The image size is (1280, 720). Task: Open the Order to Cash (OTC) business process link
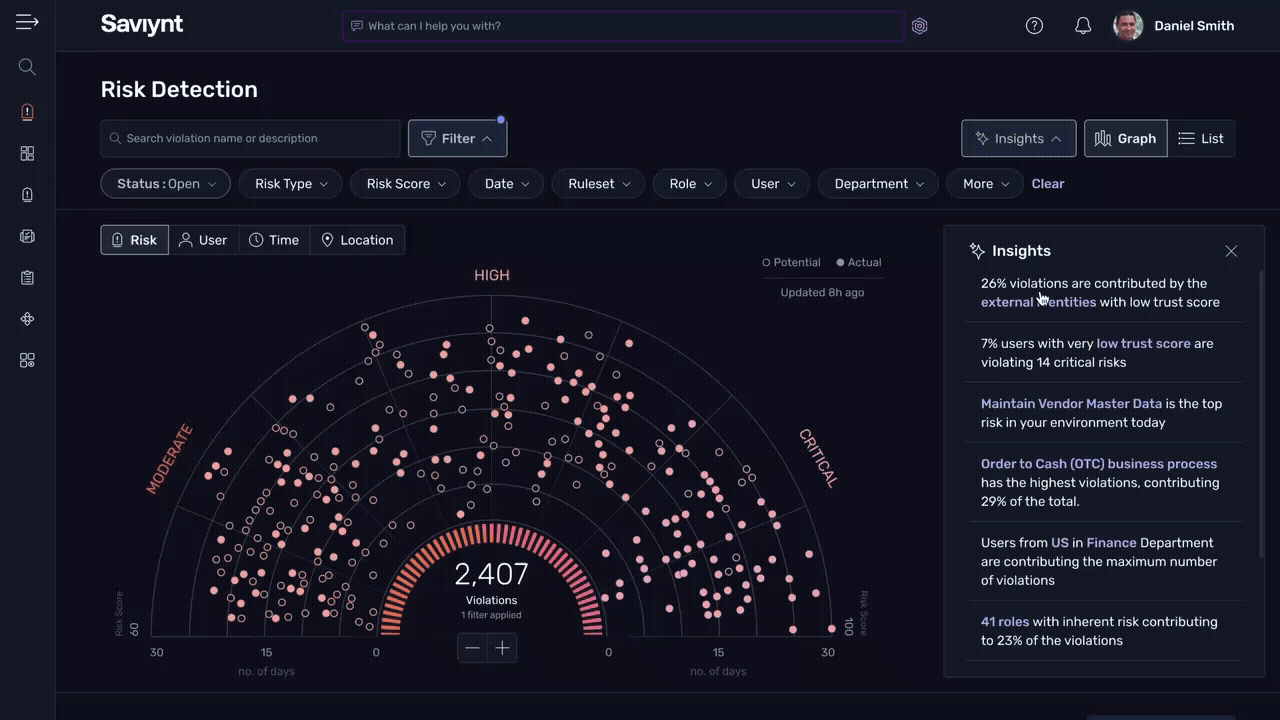pos(1099,464)
